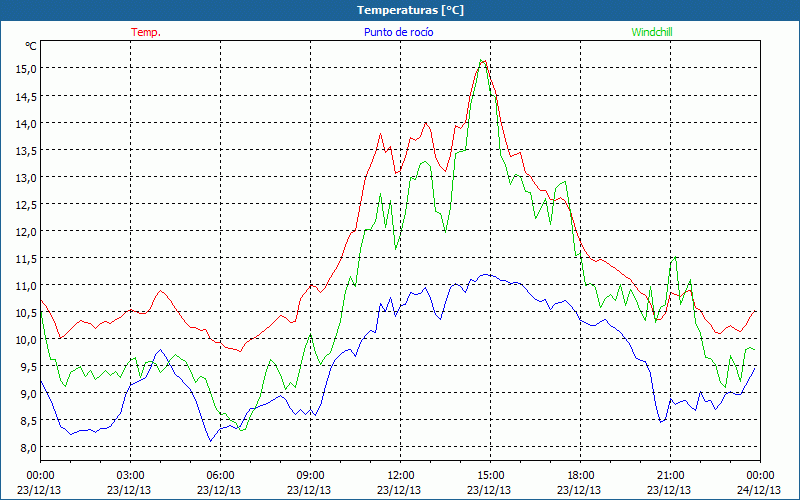Select the blue "Punto de rocío" legend label
Viewport: 800px width, 500px height.
[398, 32]
